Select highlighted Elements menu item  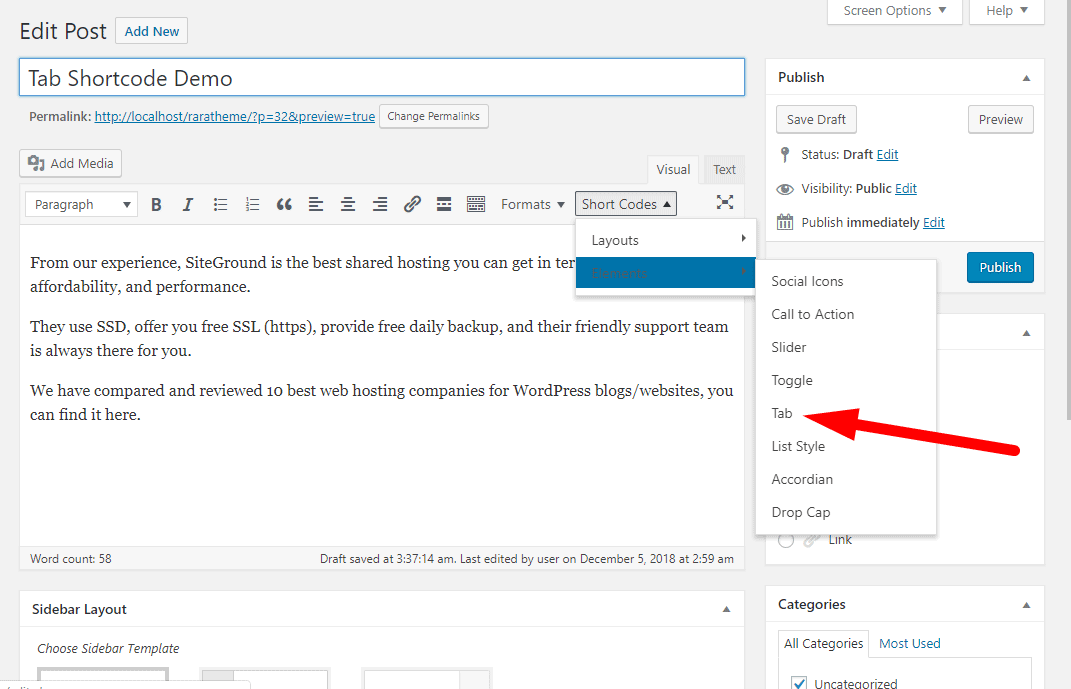point(666,273)
